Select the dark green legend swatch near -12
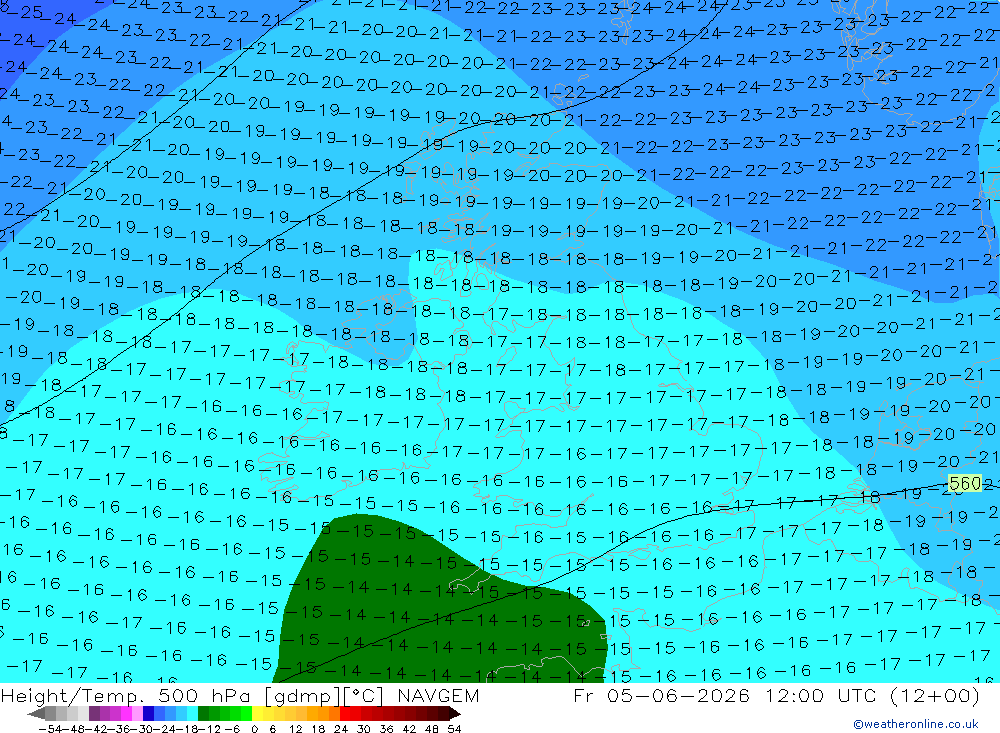 203,714
